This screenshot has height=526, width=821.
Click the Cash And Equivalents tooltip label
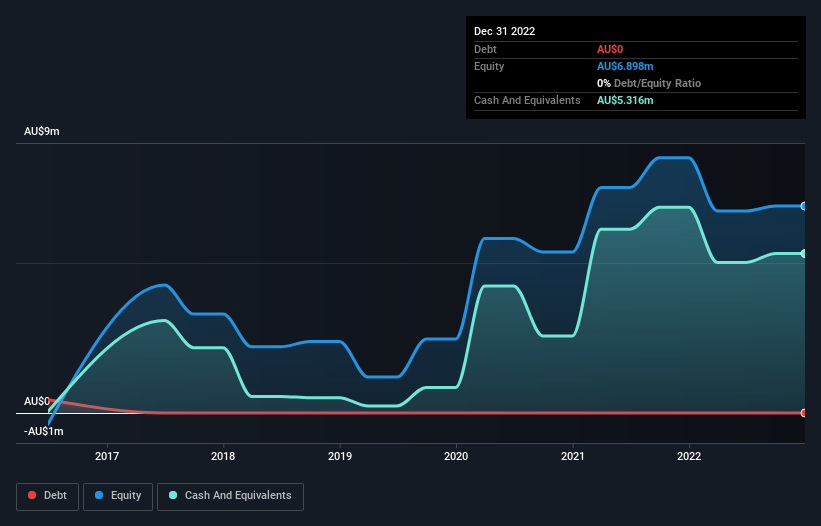[x=527, y=100]
